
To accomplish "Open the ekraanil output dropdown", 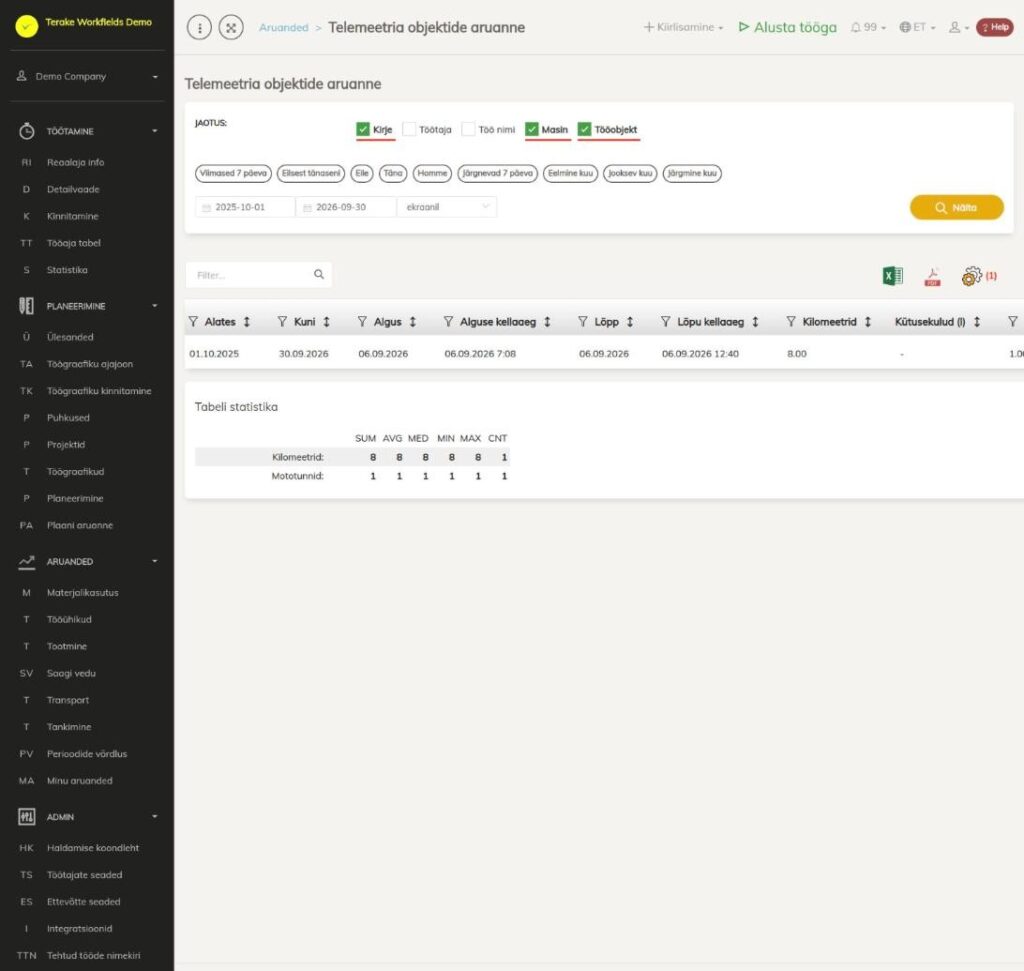I will tap(447, 207).
